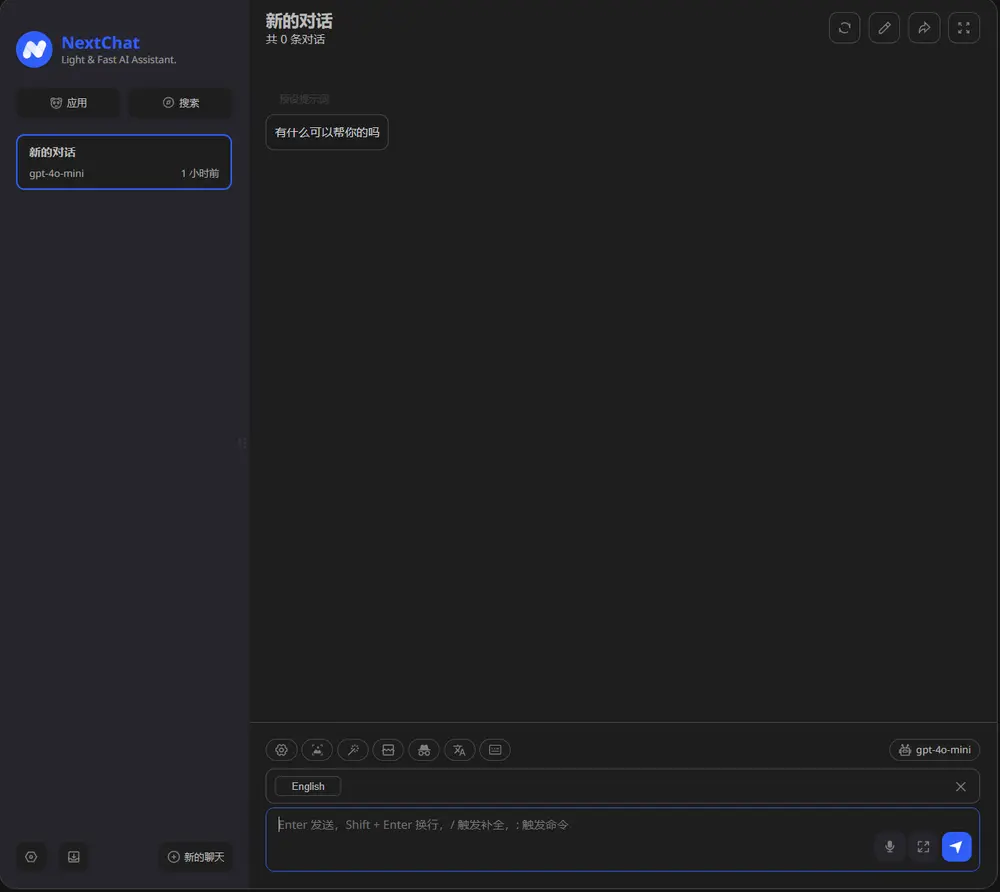The width and height of the screenshot is (1000, 892).
Task: Click the translate language icon
Action: [x=459, y=750]
